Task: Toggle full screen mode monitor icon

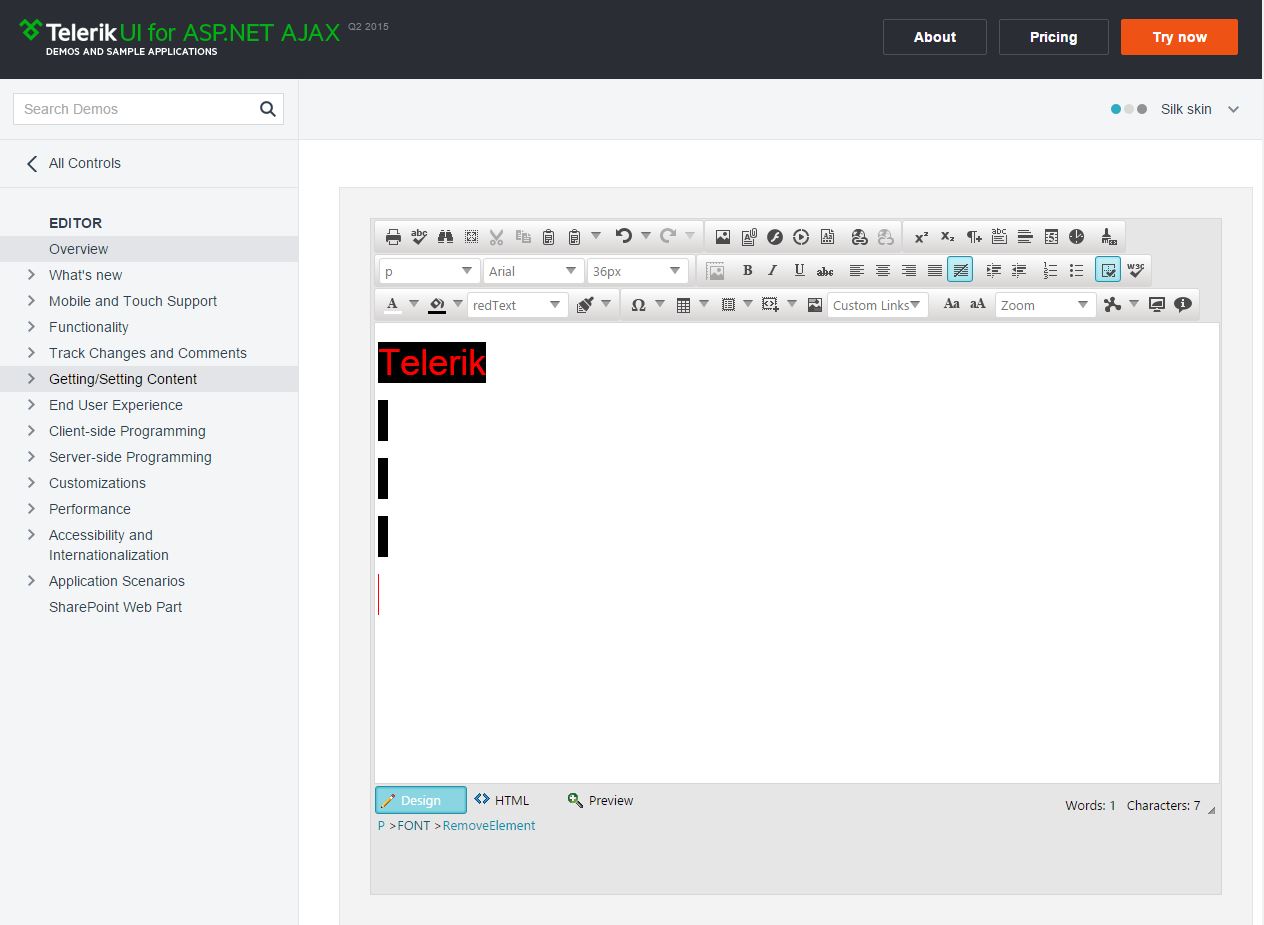Action: 1157,305
